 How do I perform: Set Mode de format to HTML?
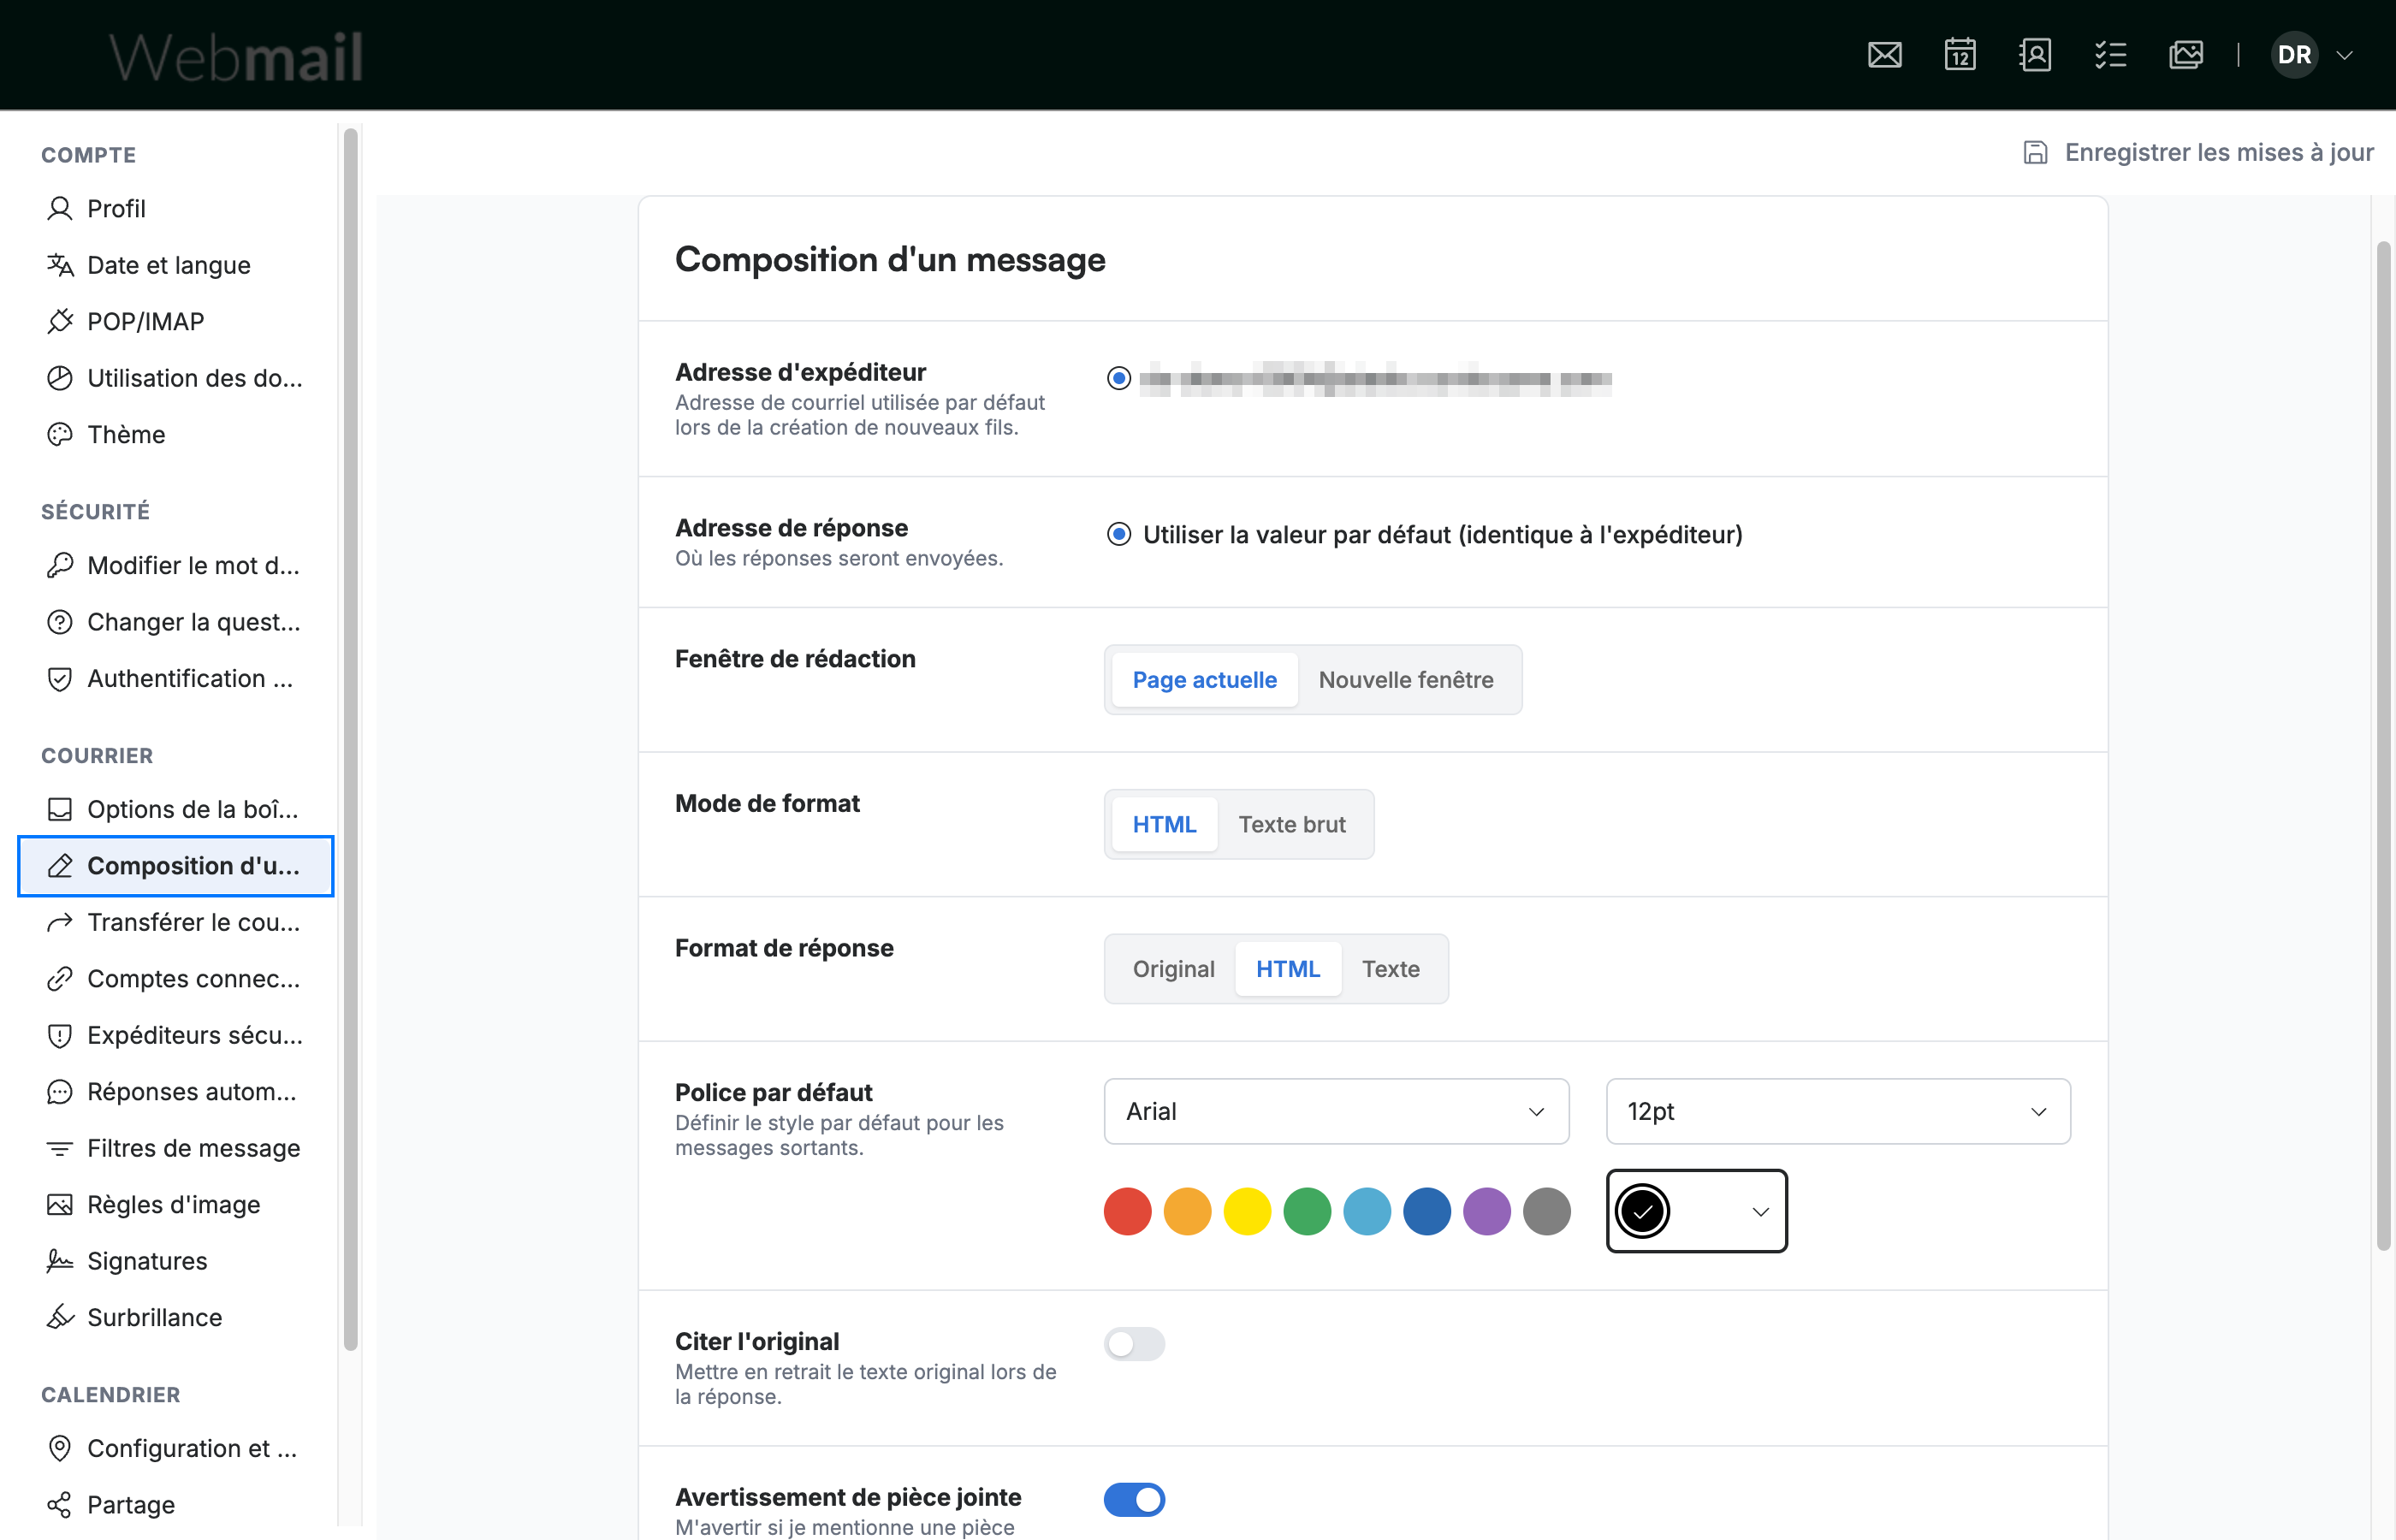point(1164,824)
